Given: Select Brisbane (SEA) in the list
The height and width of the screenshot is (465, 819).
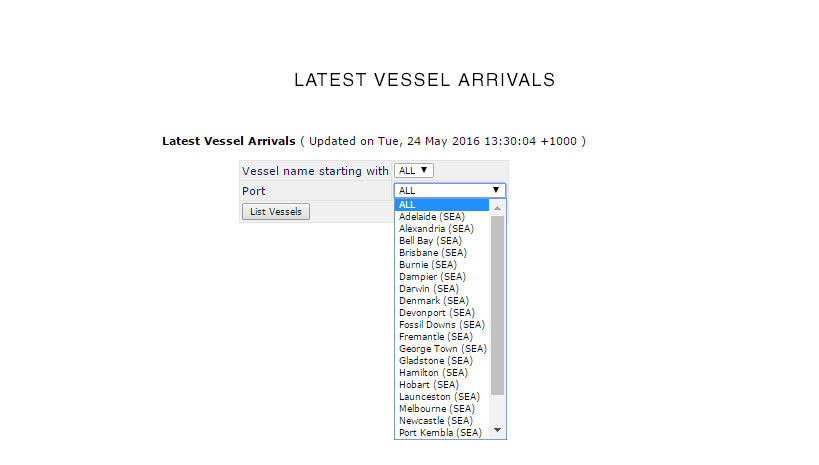Looking at the screenshot, I should pos(431,252).
